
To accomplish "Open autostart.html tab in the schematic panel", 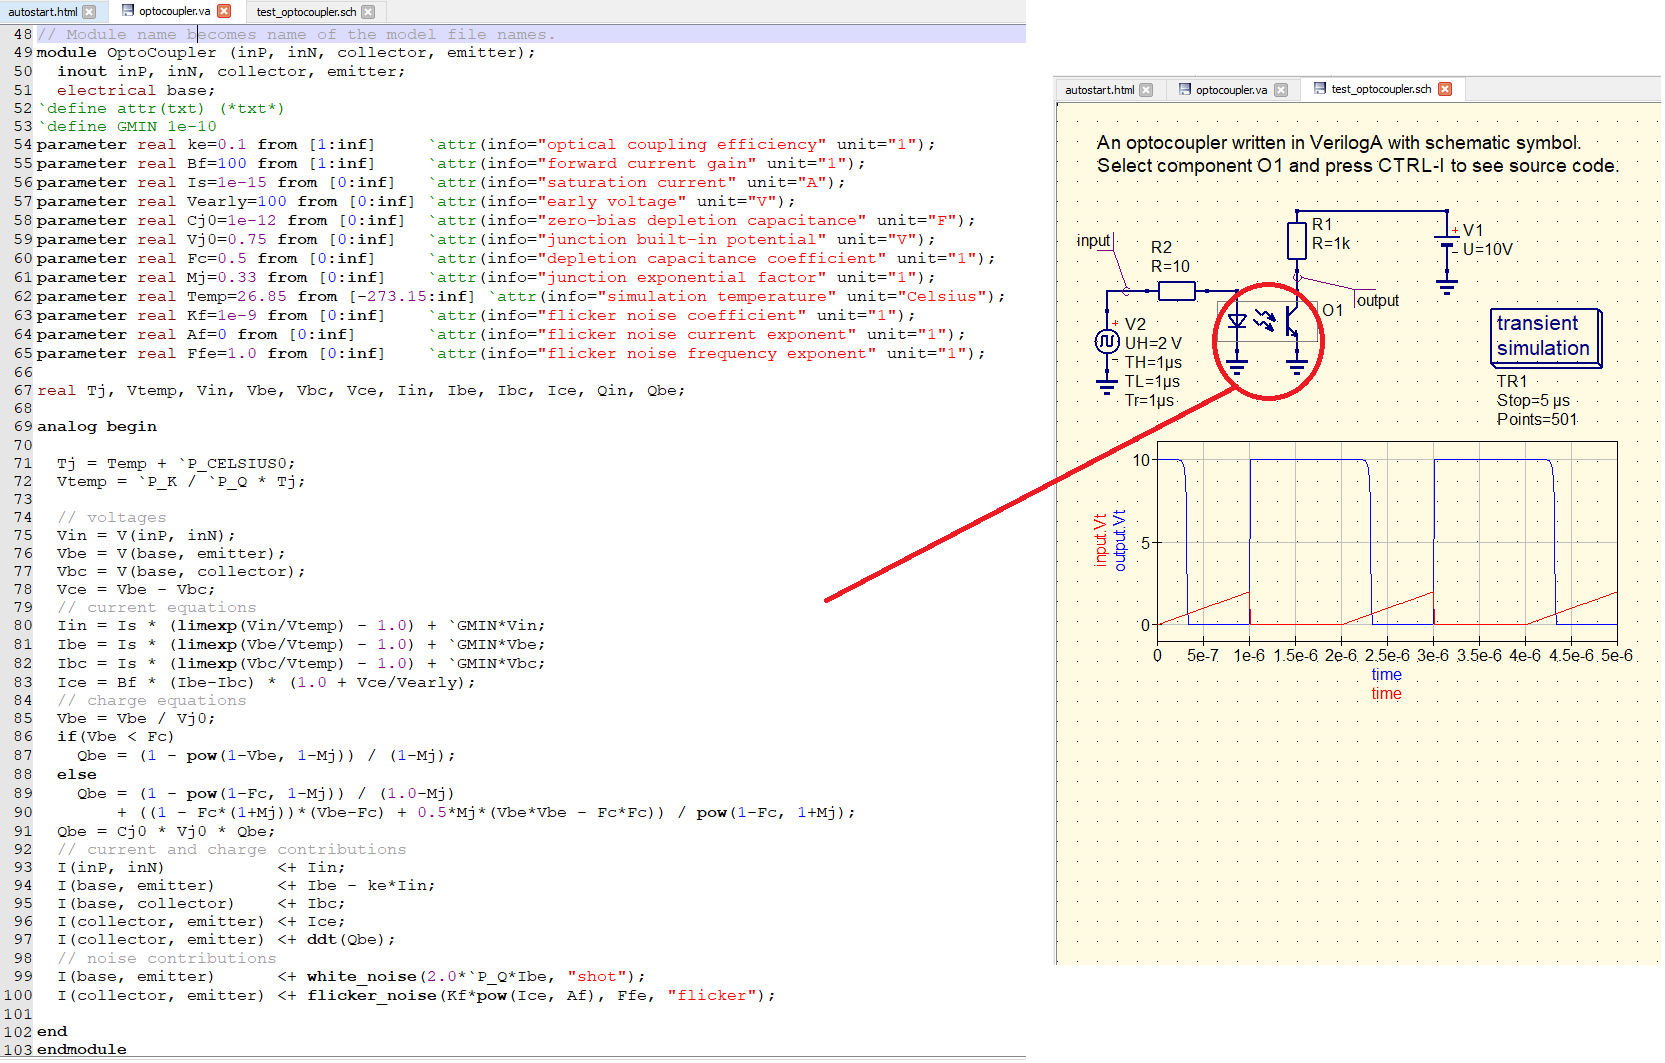I will pyautogui.click(x=1099, y=90).
